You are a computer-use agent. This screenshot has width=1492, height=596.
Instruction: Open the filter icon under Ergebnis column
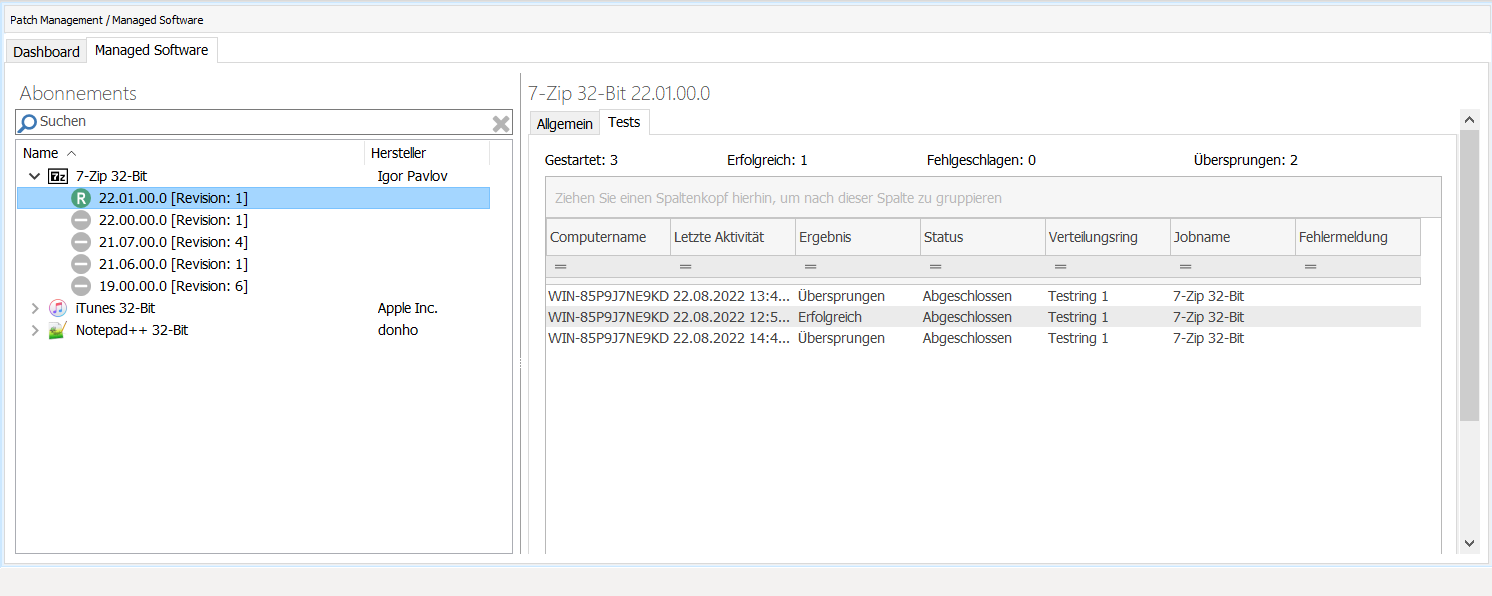pyautogui.click(x=810, y=266)
